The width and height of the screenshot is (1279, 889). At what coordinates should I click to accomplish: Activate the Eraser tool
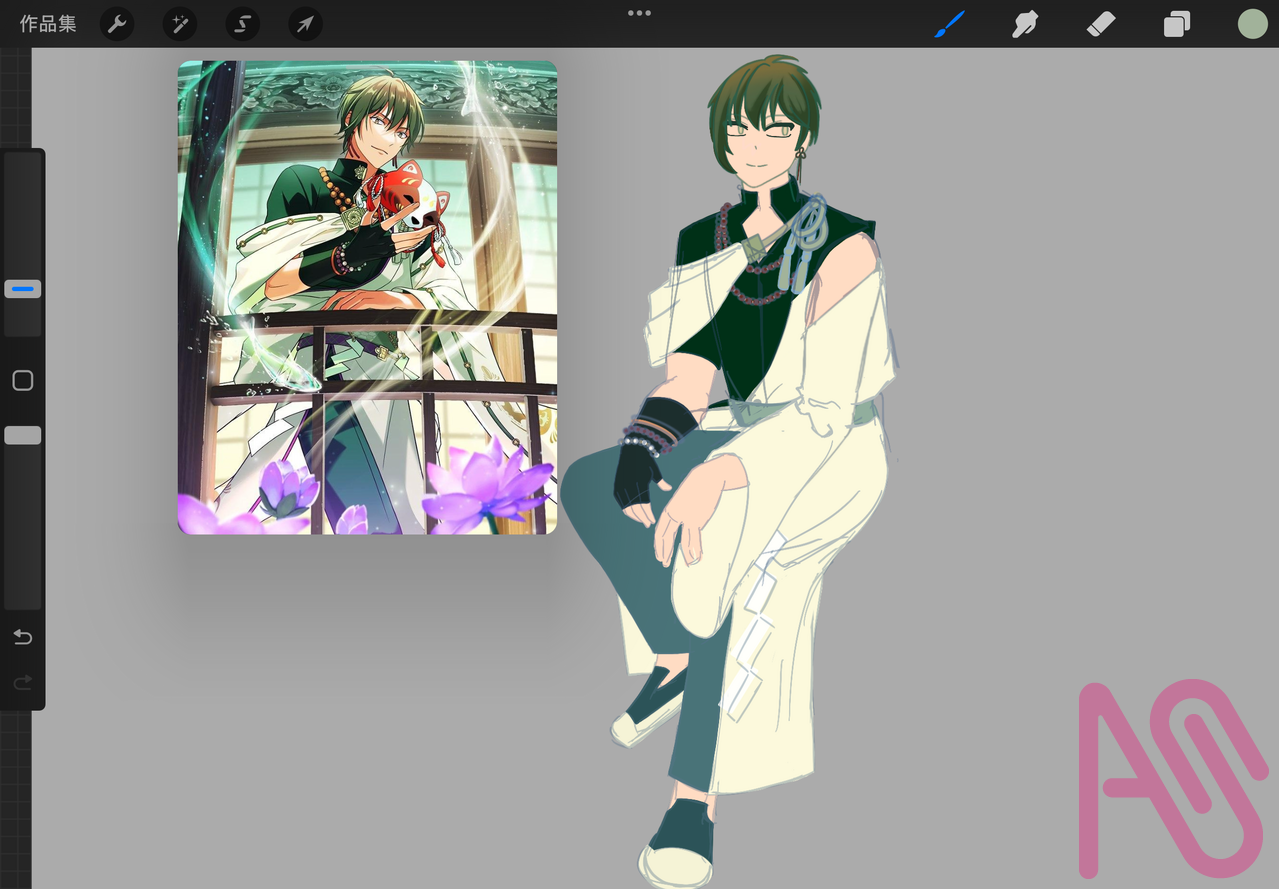(1100, 23)
